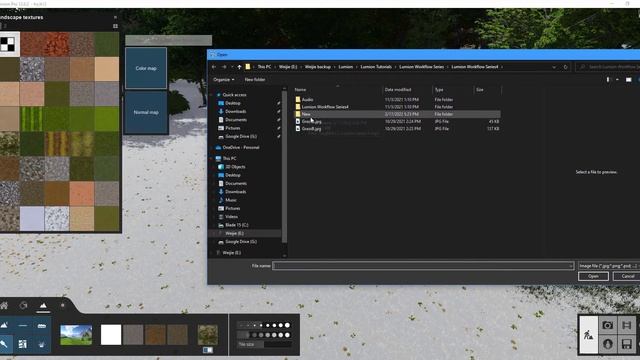This screenshot has width=640, height=360.
Task: Open 3D Objects in the sidebar
Action: pos(235,167)
